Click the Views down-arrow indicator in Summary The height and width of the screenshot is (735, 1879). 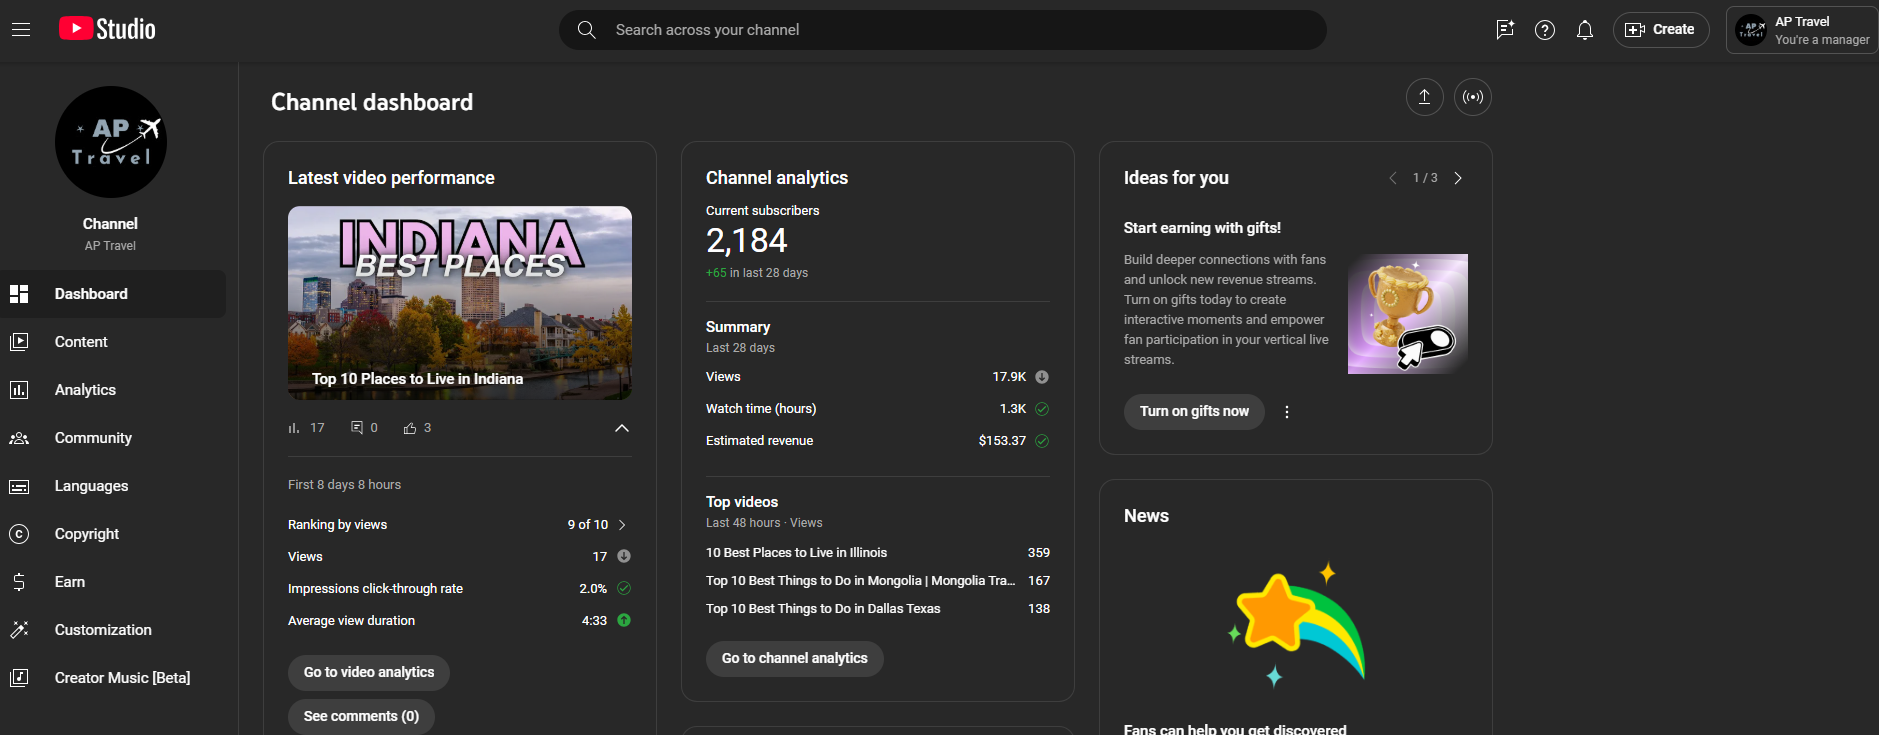click(1042, 377)
